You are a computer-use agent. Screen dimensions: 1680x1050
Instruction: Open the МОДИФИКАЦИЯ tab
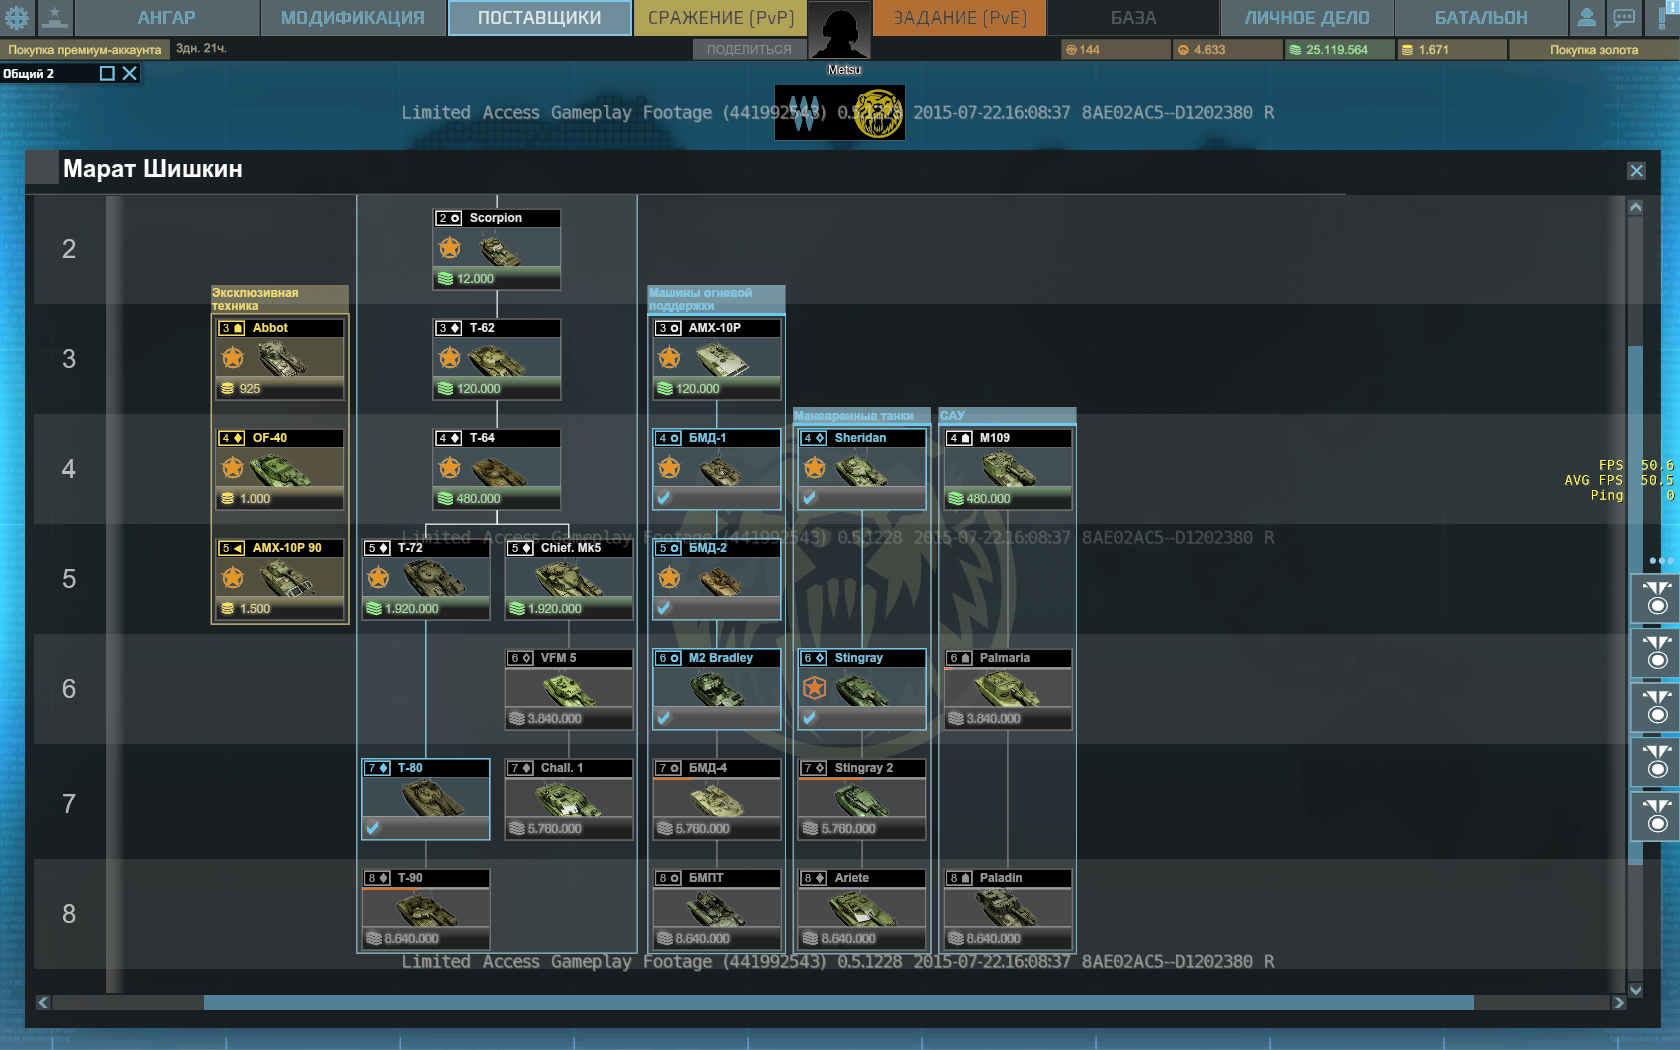tap(352, 17)
